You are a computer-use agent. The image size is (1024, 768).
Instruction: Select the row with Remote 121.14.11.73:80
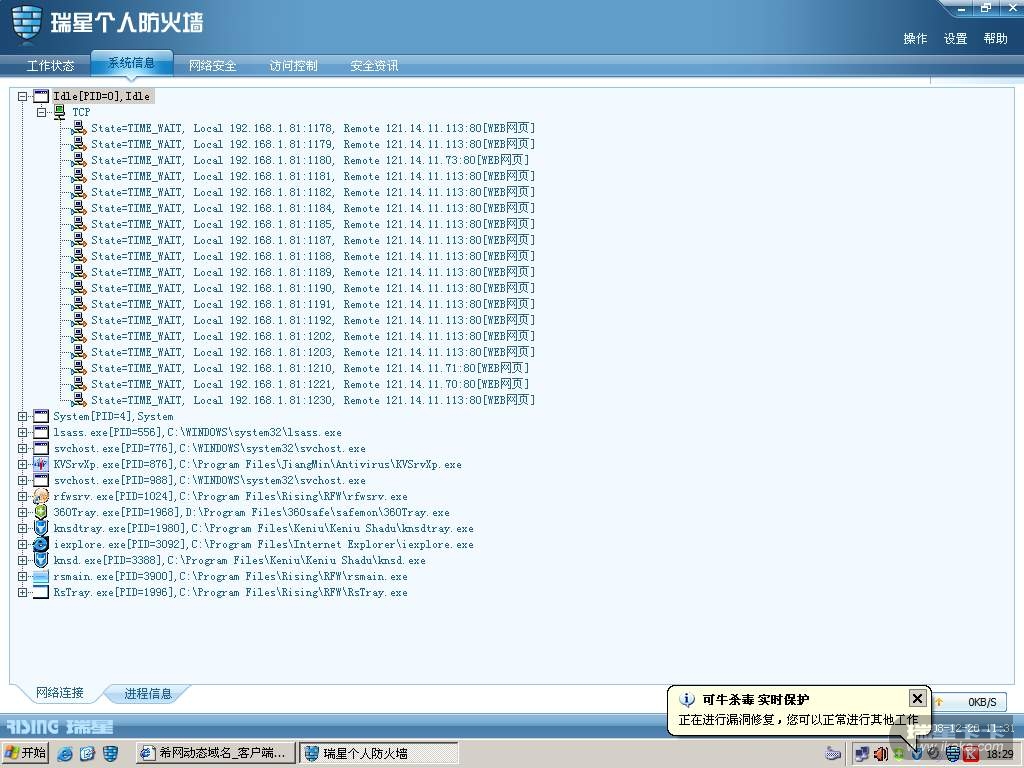click(x=310, y=160)
